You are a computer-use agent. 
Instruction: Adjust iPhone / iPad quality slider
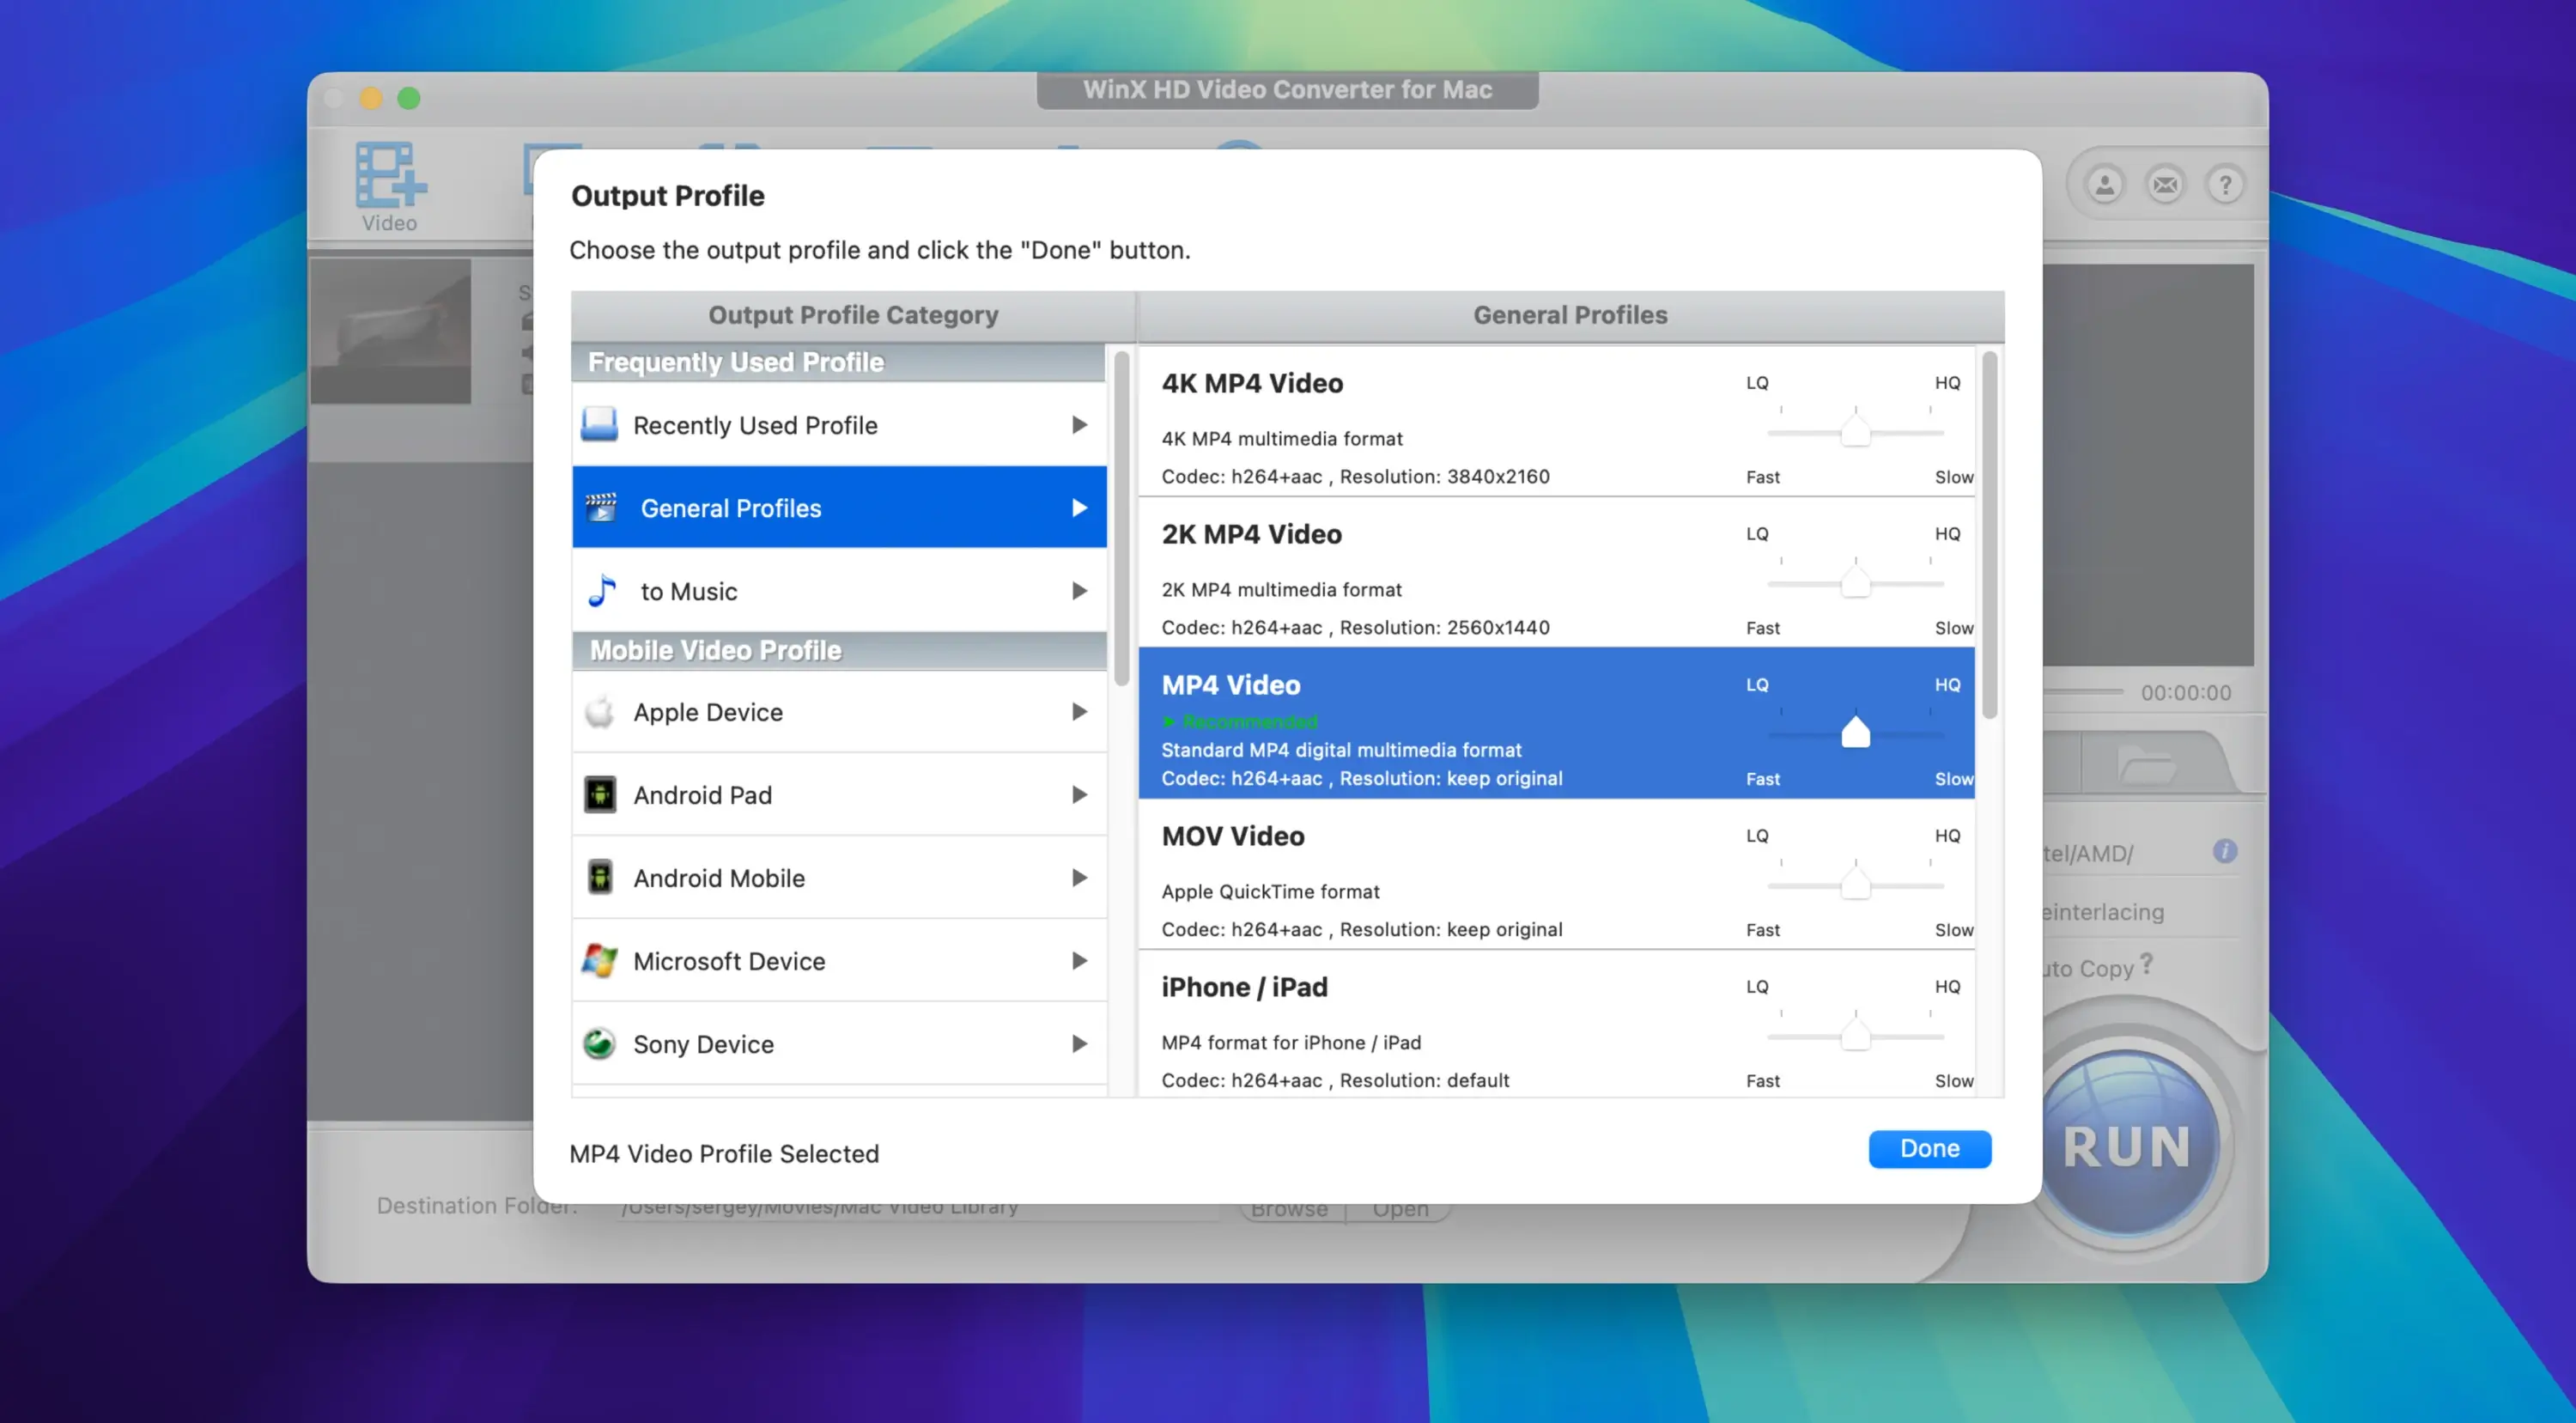click(1855, 1036)
